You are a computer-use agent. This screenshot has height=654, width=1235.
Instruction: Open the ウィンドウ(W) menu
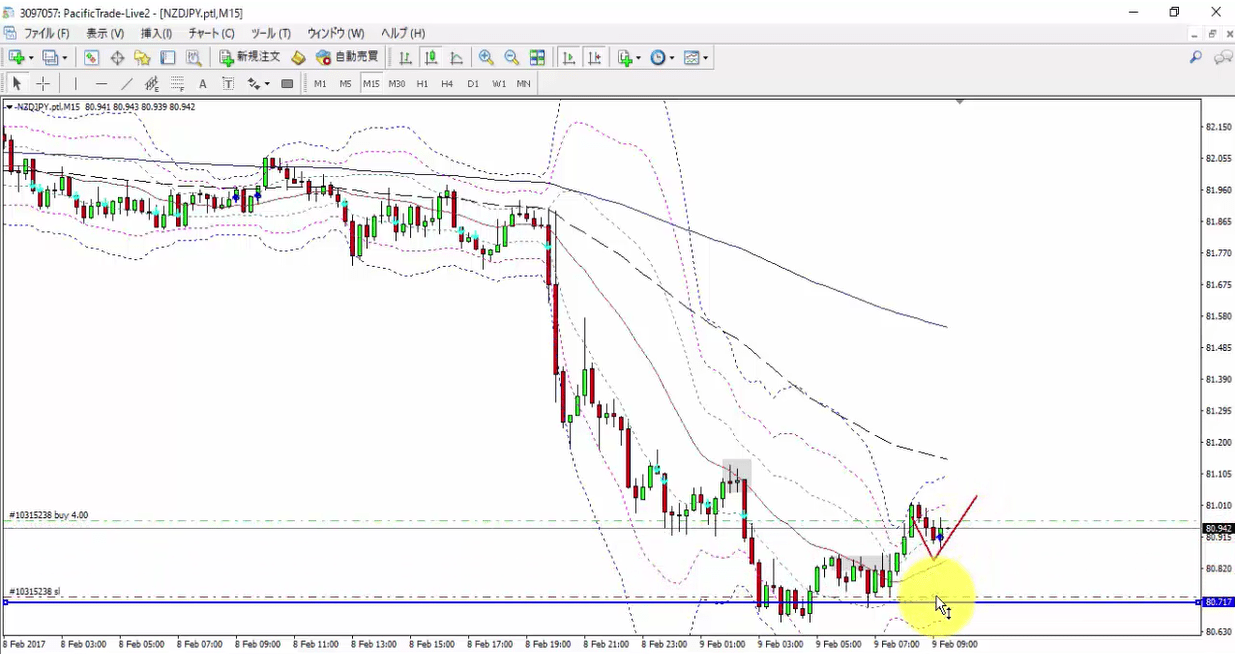click(x=336, y=33)
